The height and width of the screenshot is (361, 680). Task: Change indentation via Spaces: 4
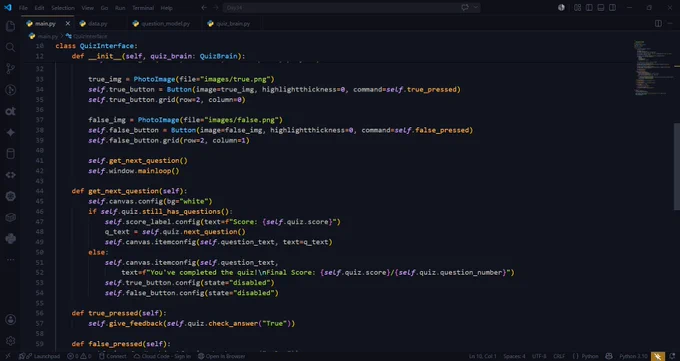(514, 356)
